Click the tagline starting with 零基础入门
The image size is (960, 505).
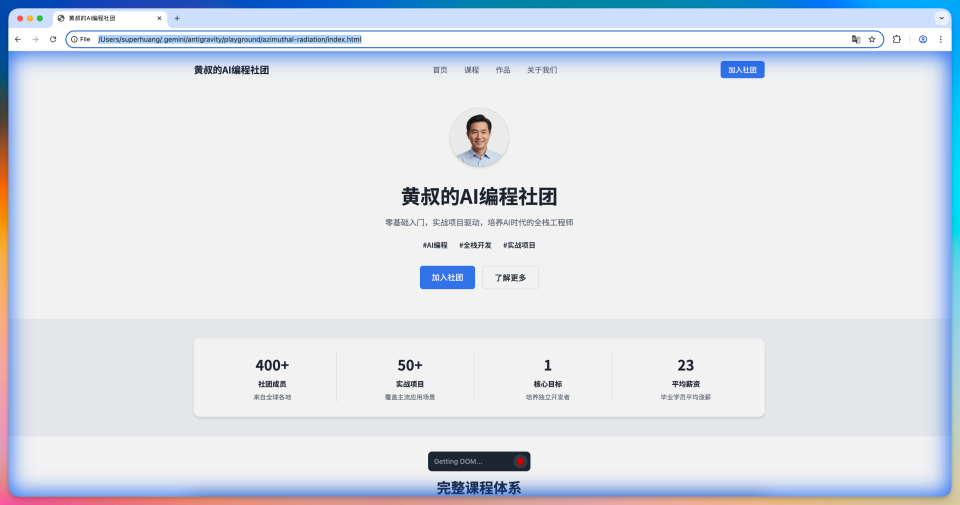point(479,223)
